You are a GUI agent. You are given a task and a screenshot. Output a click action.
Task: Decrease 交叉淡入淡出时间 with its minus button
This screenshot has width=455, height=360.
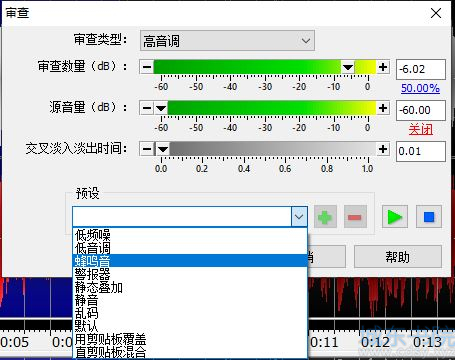(147, 149)
